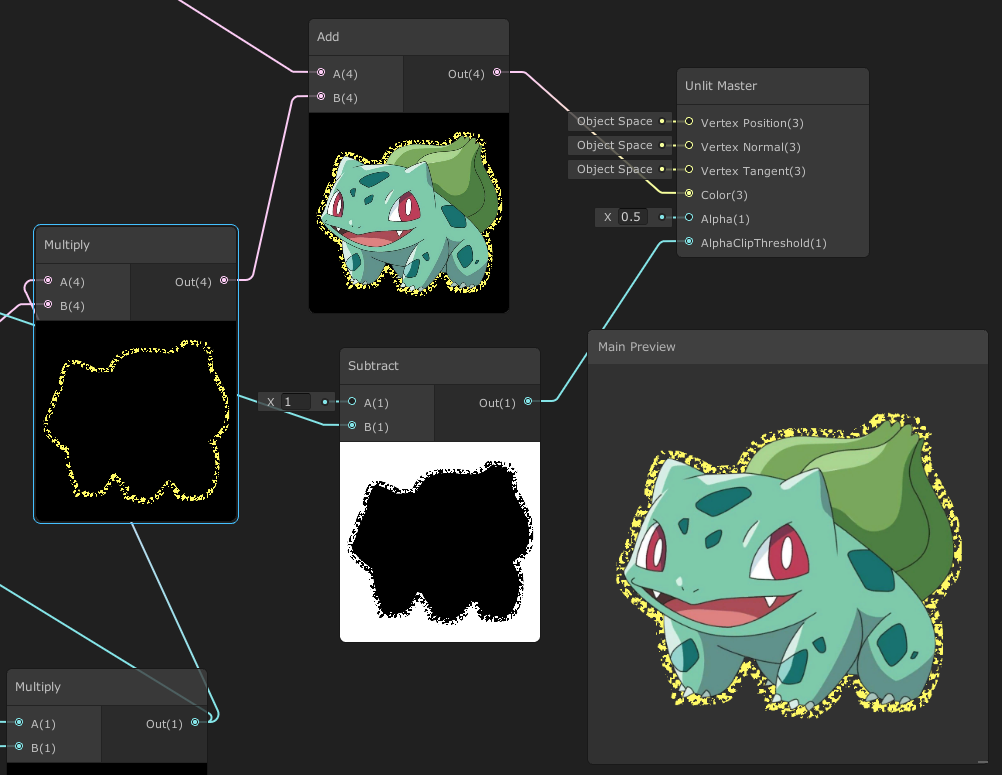
Task: Click the Color(3) label text
Action: point(724,195)
